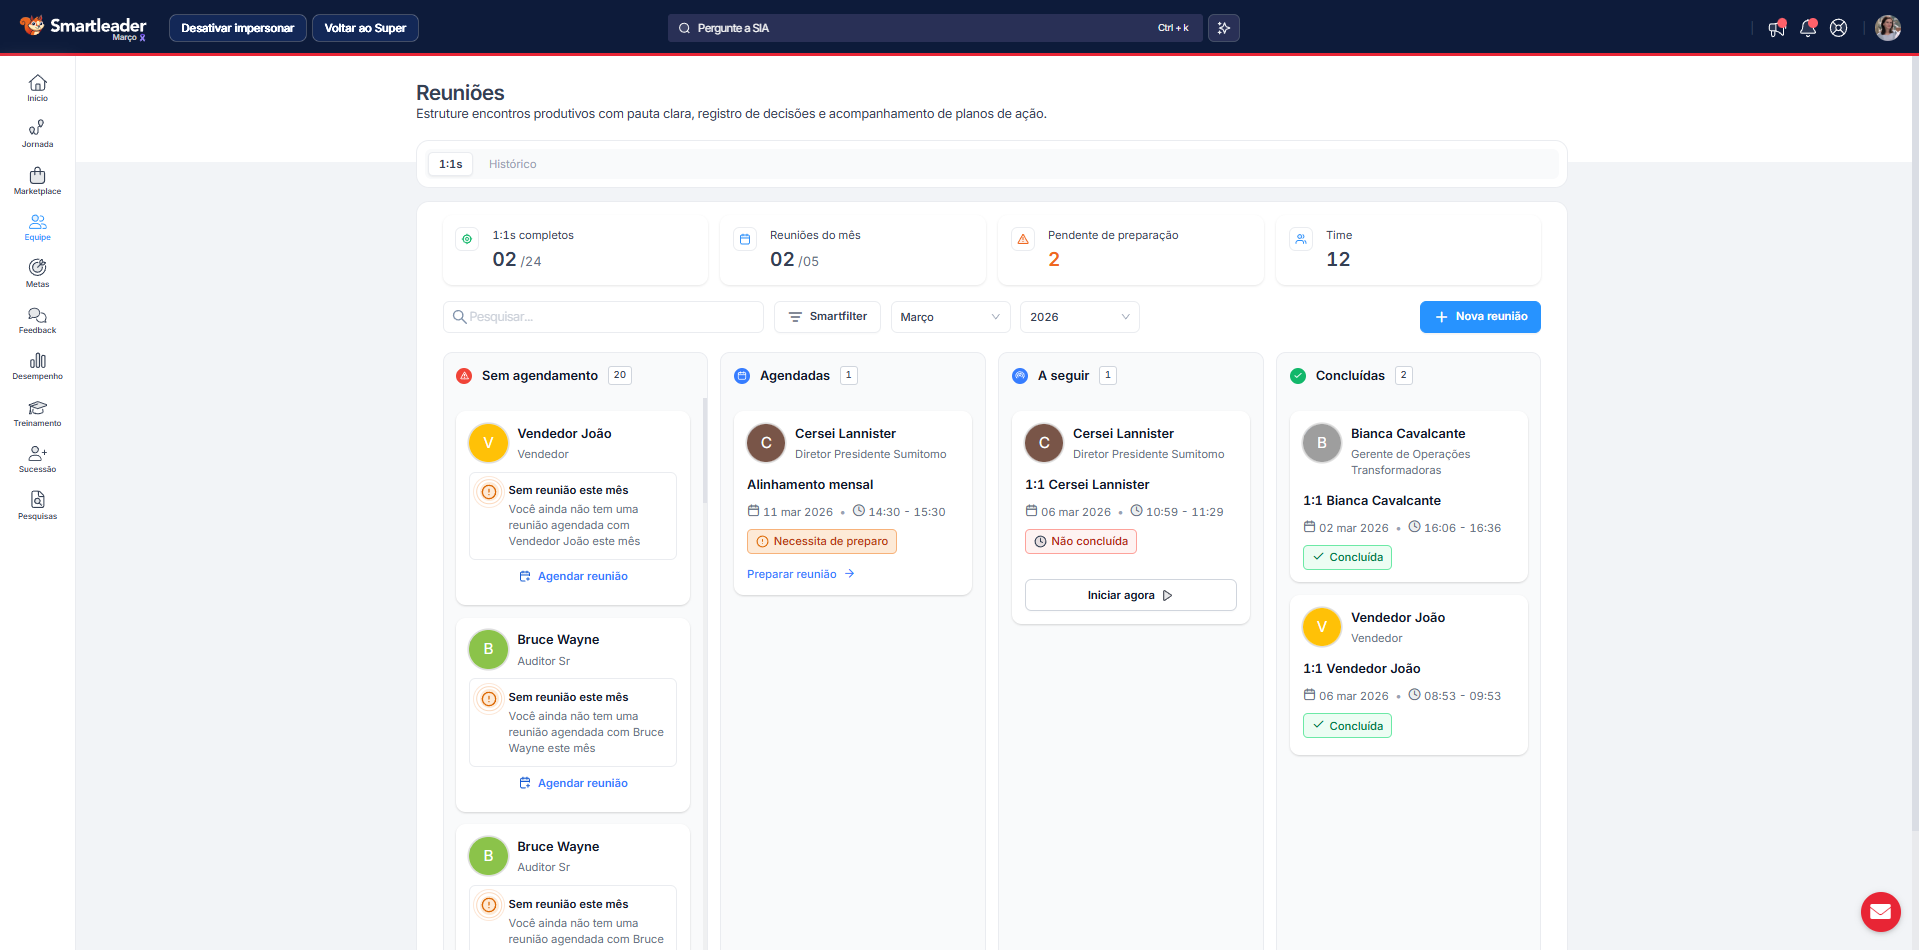
Task: Open Feedback in the sidebar
Action: [37, 320]
